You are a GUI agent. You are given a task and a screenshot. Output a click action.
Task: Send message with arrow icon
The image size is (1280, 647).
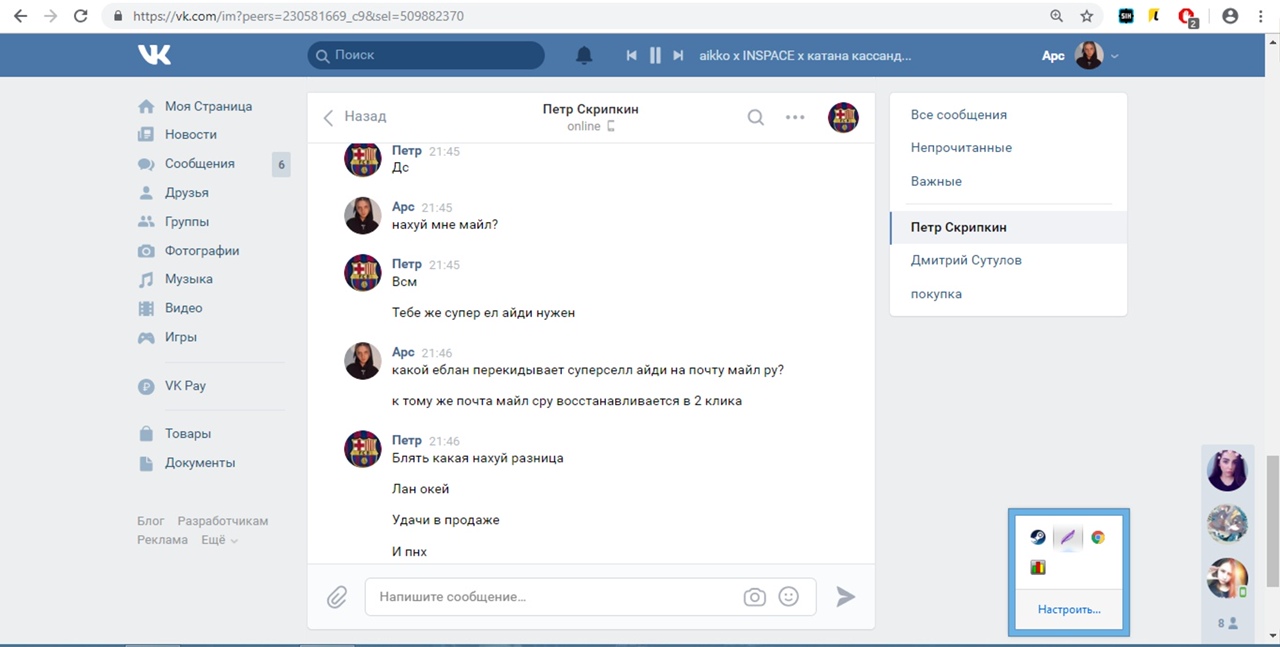(845, 597)
